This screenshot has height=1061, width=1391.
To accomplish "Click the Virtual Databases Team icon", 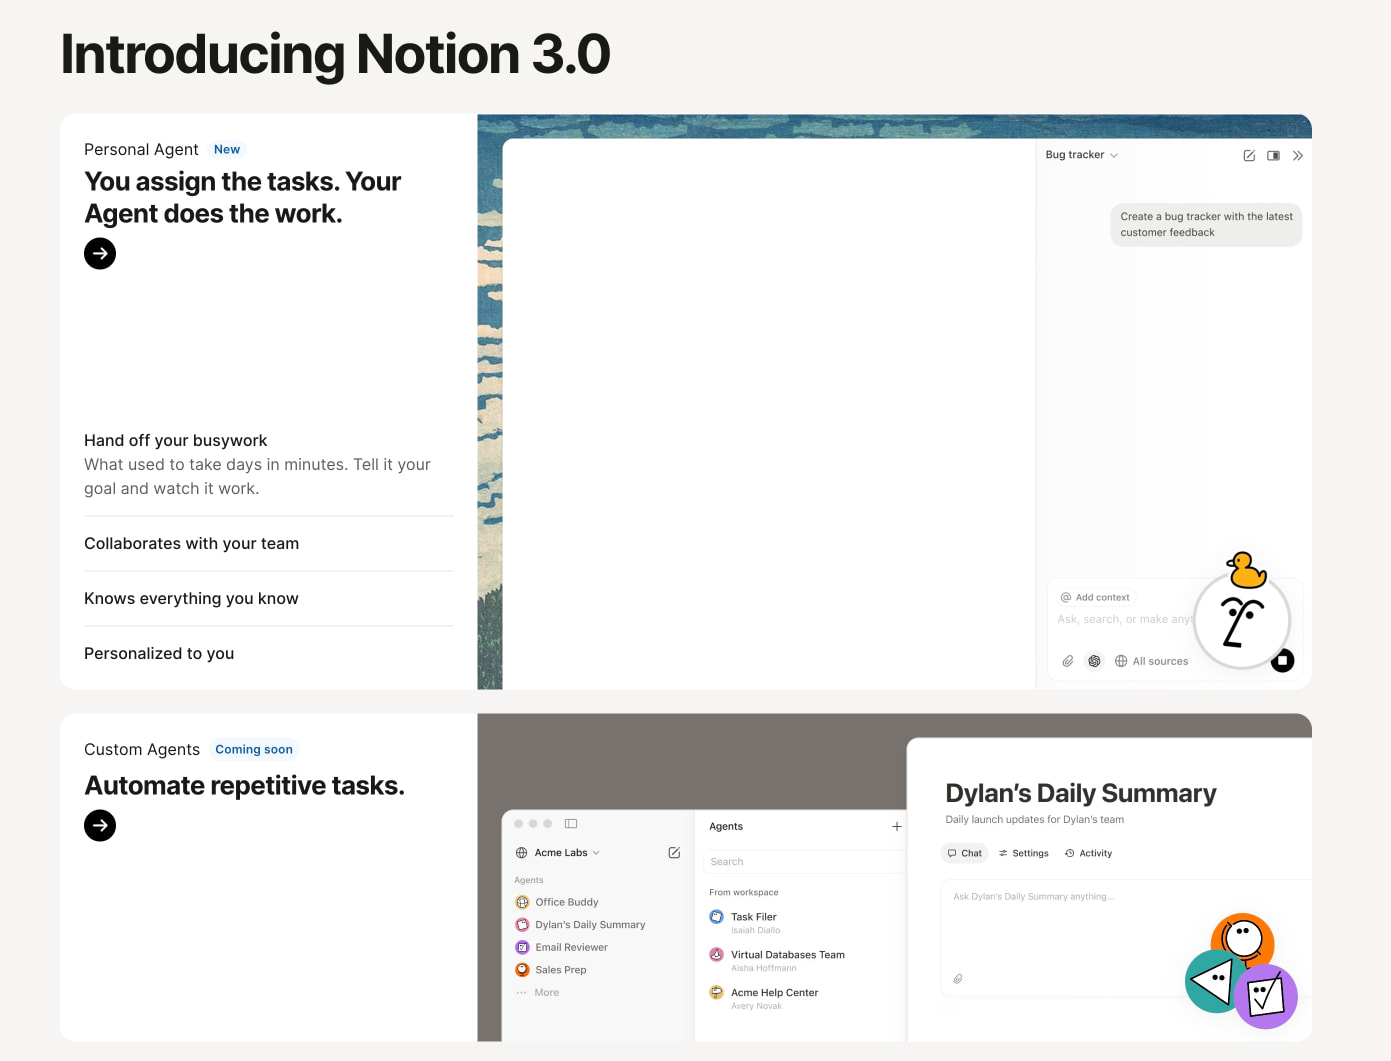I will 716,954.
